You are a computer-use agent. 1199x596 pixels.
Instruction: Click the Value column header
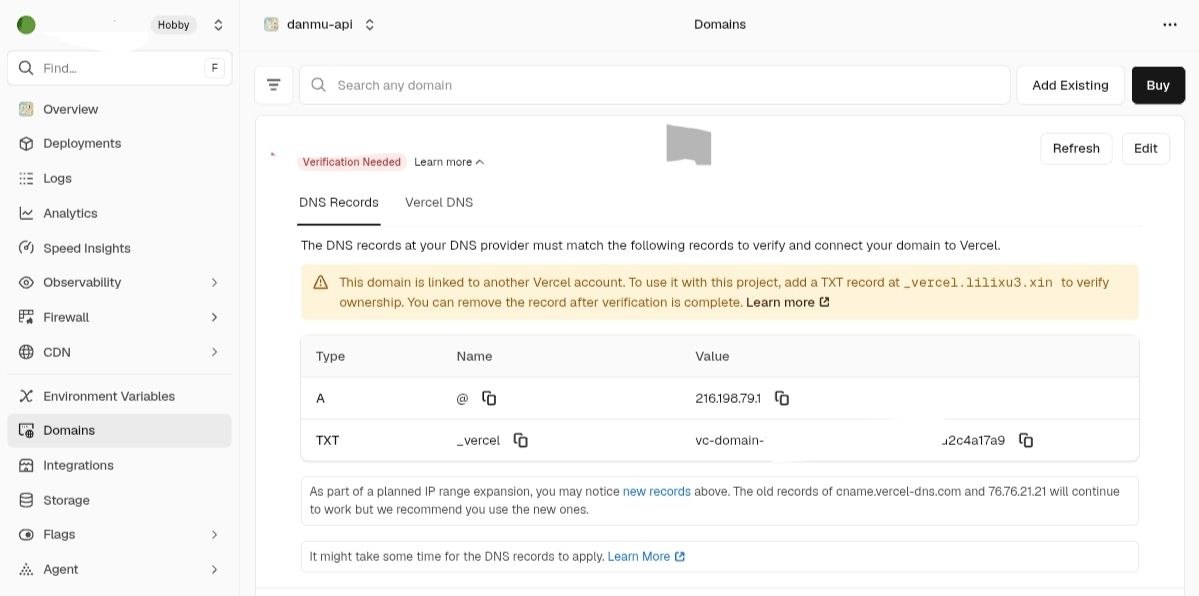[x=712, y=357]
